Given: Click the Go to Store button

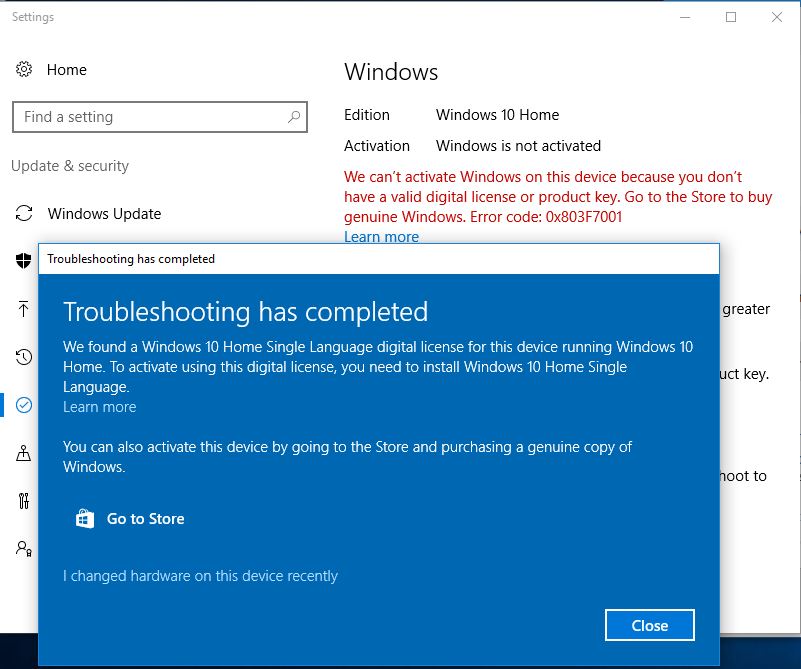Looking at the screenshot, I should [131, 518].
